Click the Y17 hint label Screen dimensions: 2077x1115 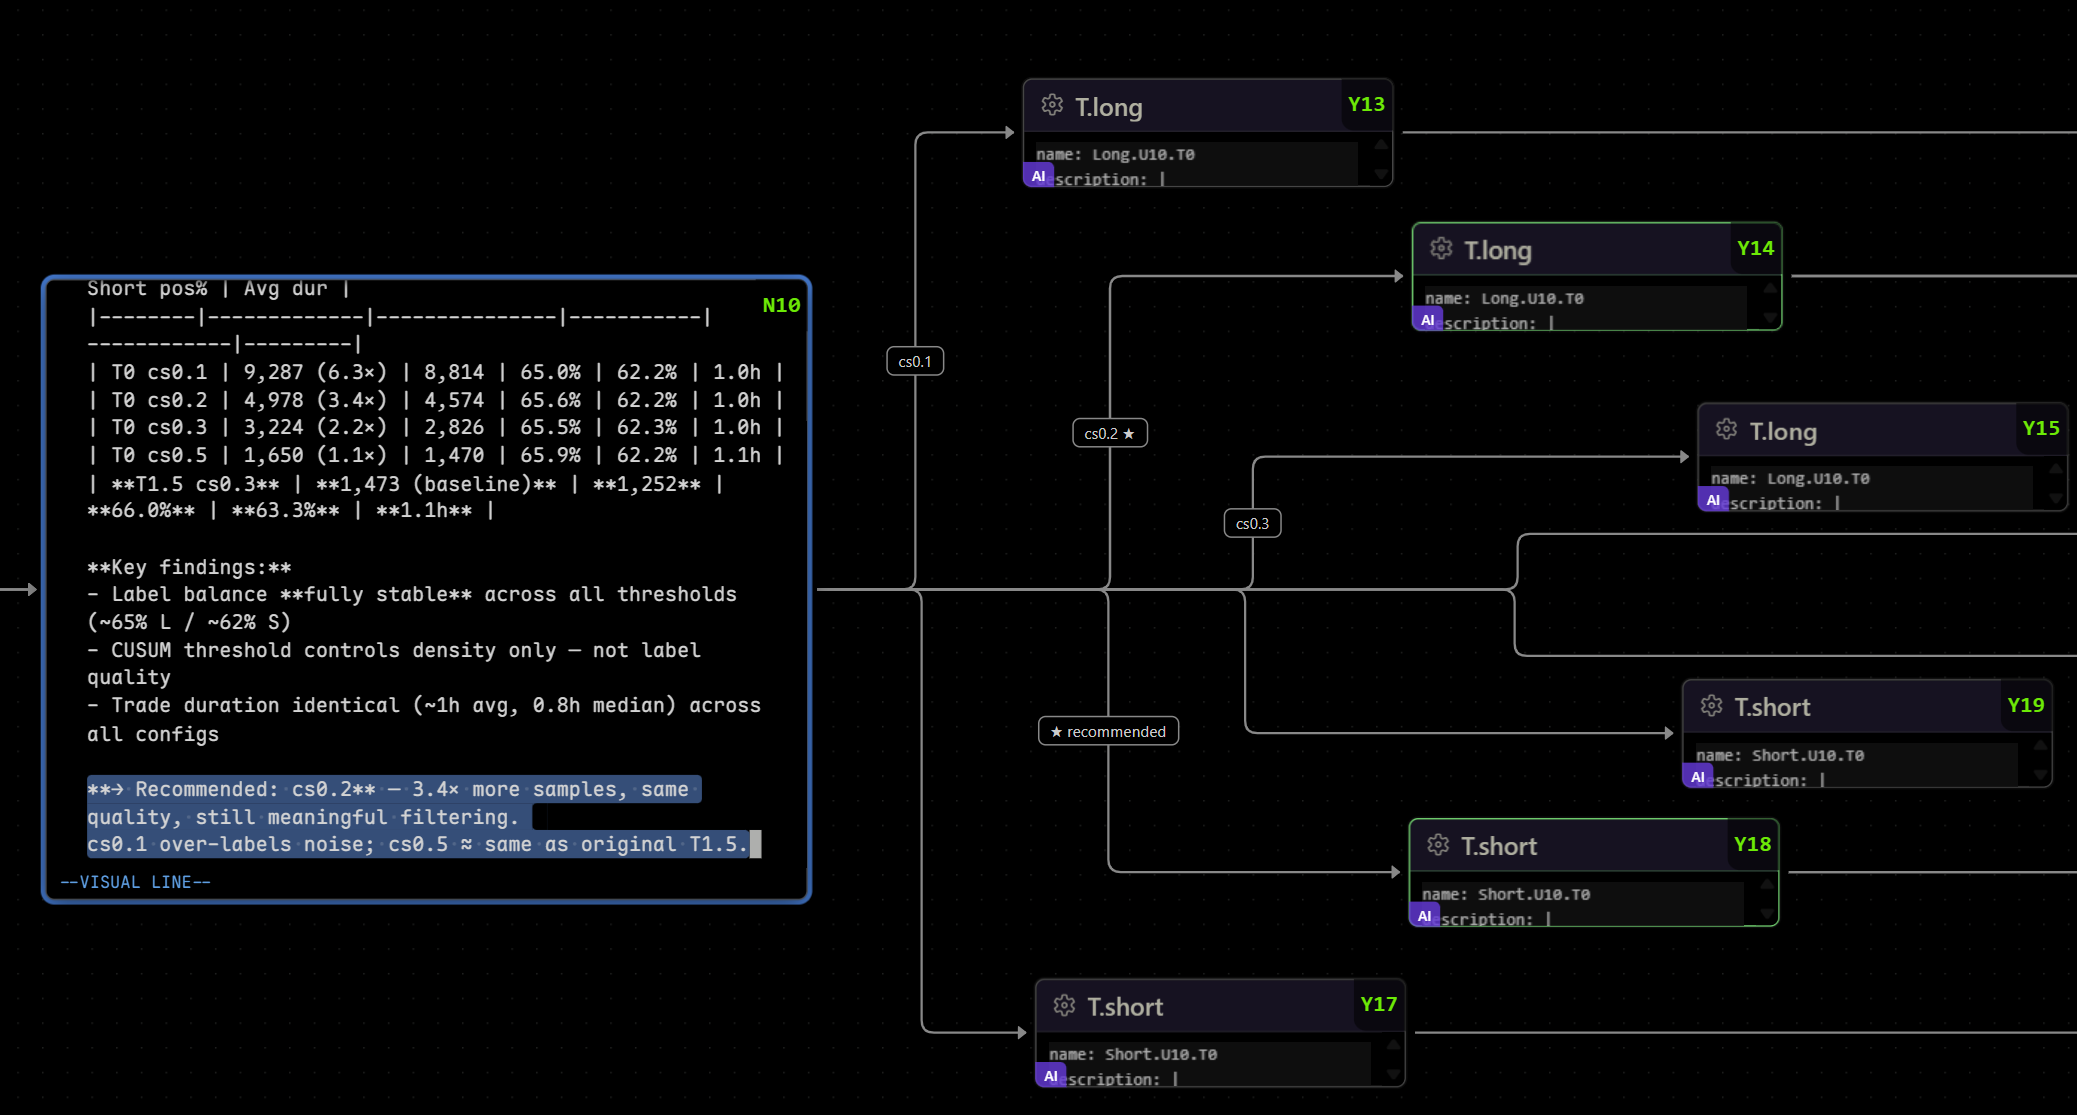coord(1378,1004)
